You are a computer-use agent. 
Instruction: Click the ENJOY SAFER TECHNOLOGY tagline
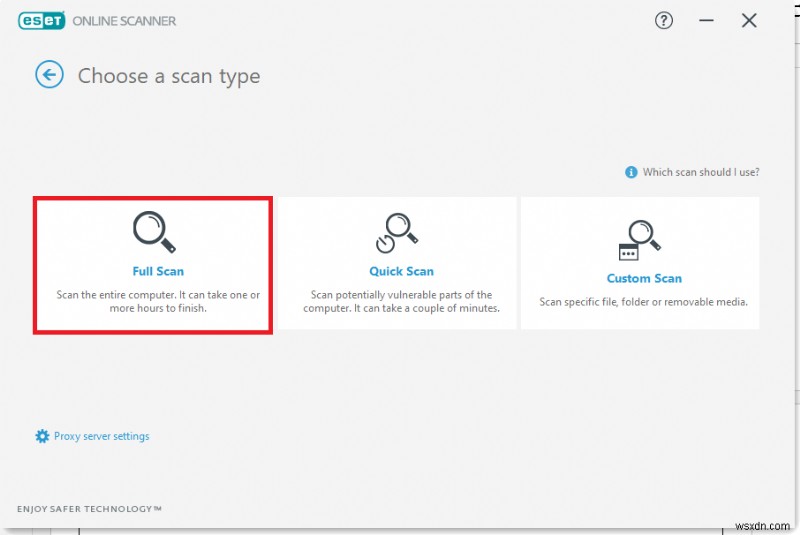[89, 508]
